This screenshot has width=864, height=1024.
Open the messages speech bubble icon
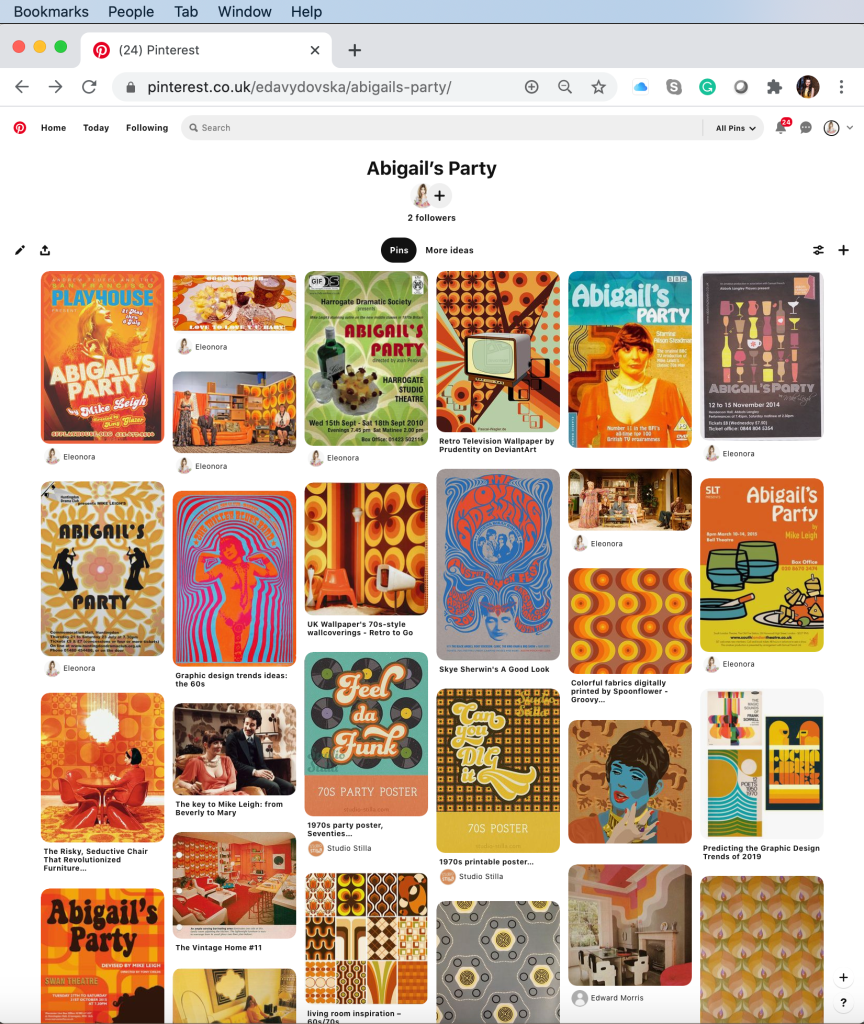[x=806, y=127]
